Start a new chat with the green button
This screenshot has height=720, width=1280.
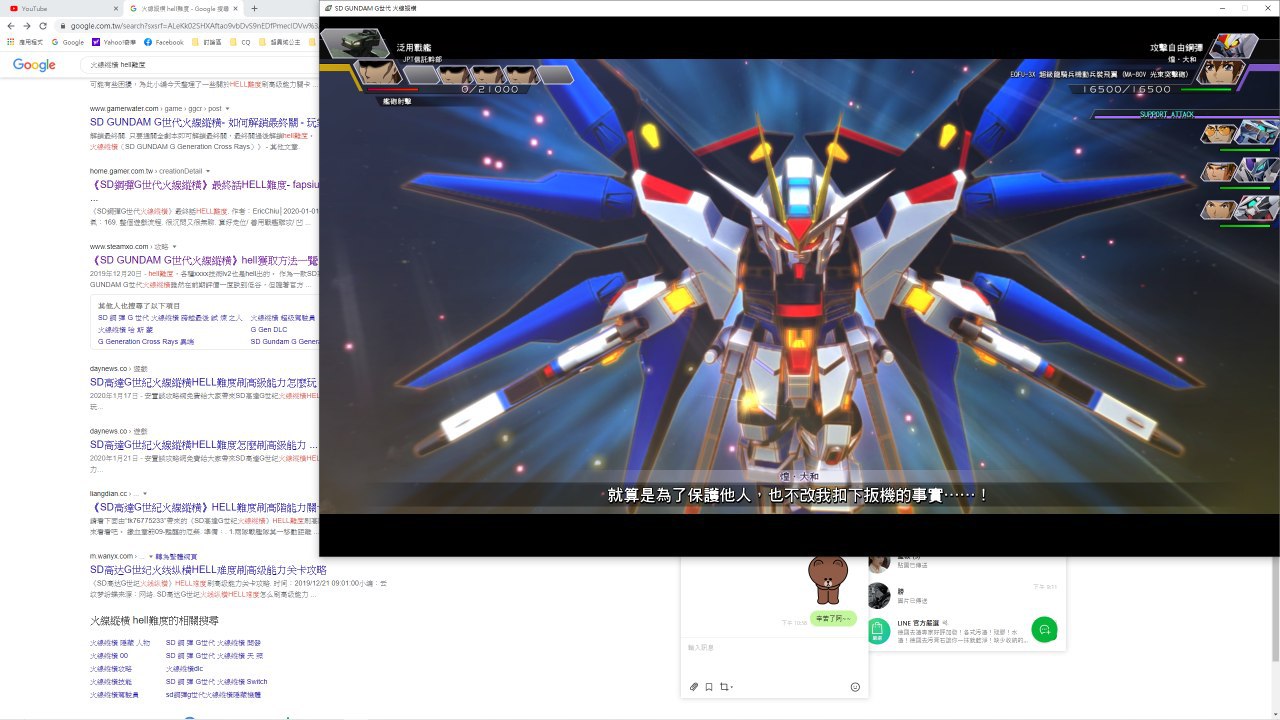[x=1044, y=629]
